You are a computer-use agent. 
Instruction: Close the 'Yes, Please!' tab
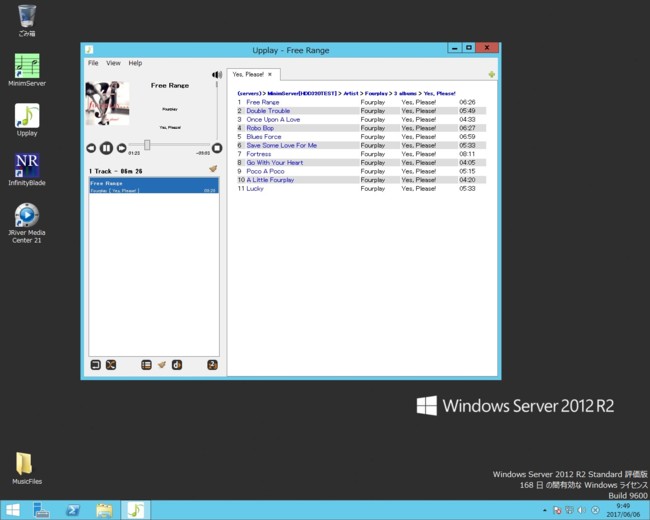(x=270, y=75)
